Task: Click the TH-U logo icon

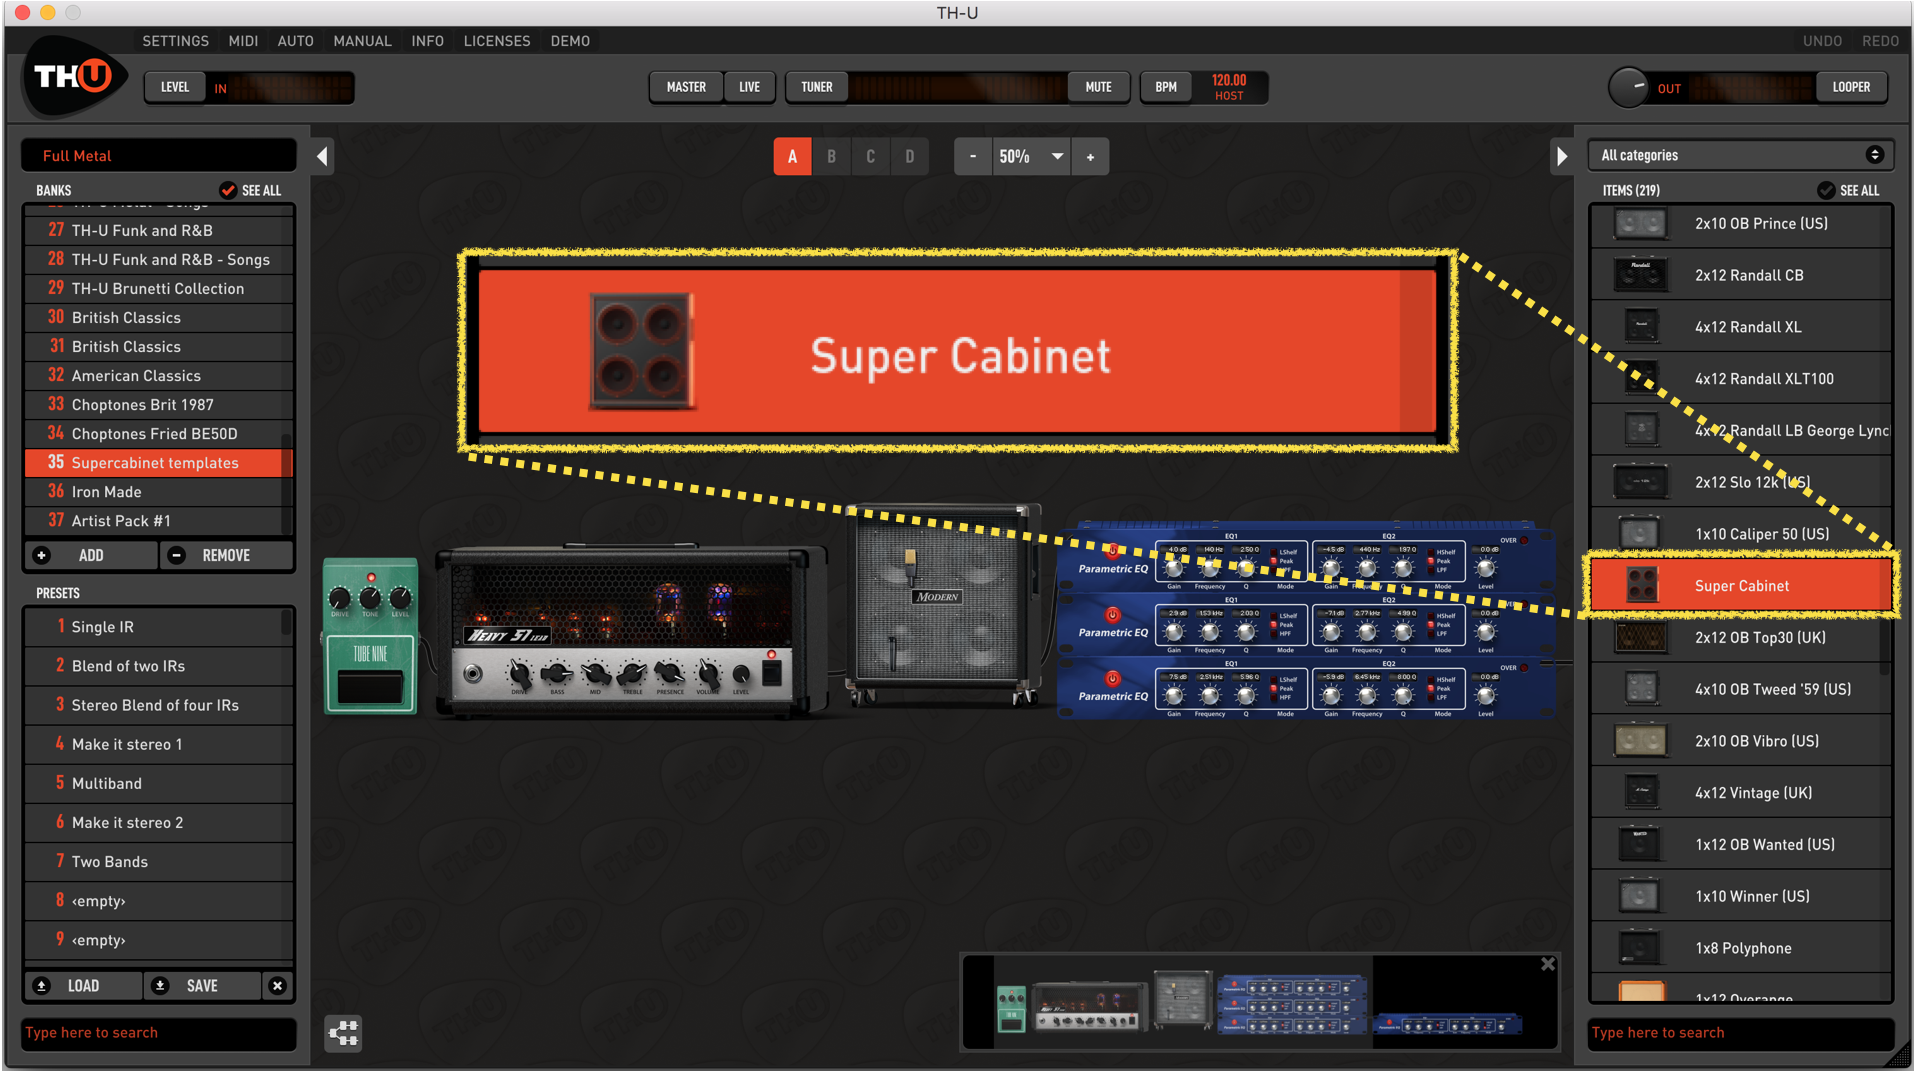Action: tap(74, 77)
